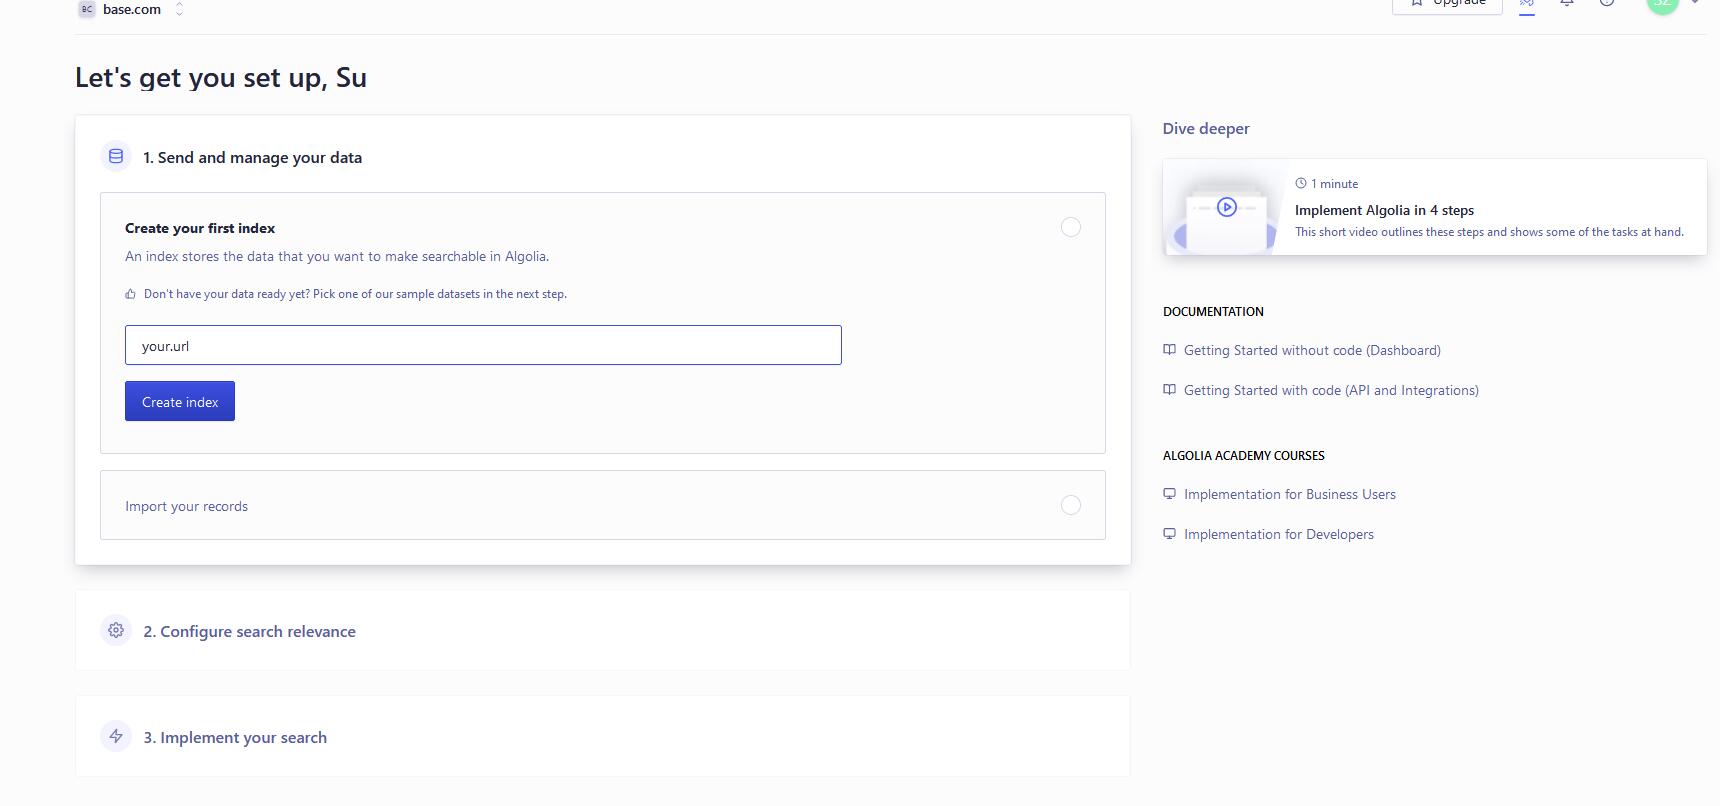Image resolution: width=1720 pixels, height=806 pixels.
Task: Play the Implement Algolia in 4 steps video
Action: (x=1227, y=207)
